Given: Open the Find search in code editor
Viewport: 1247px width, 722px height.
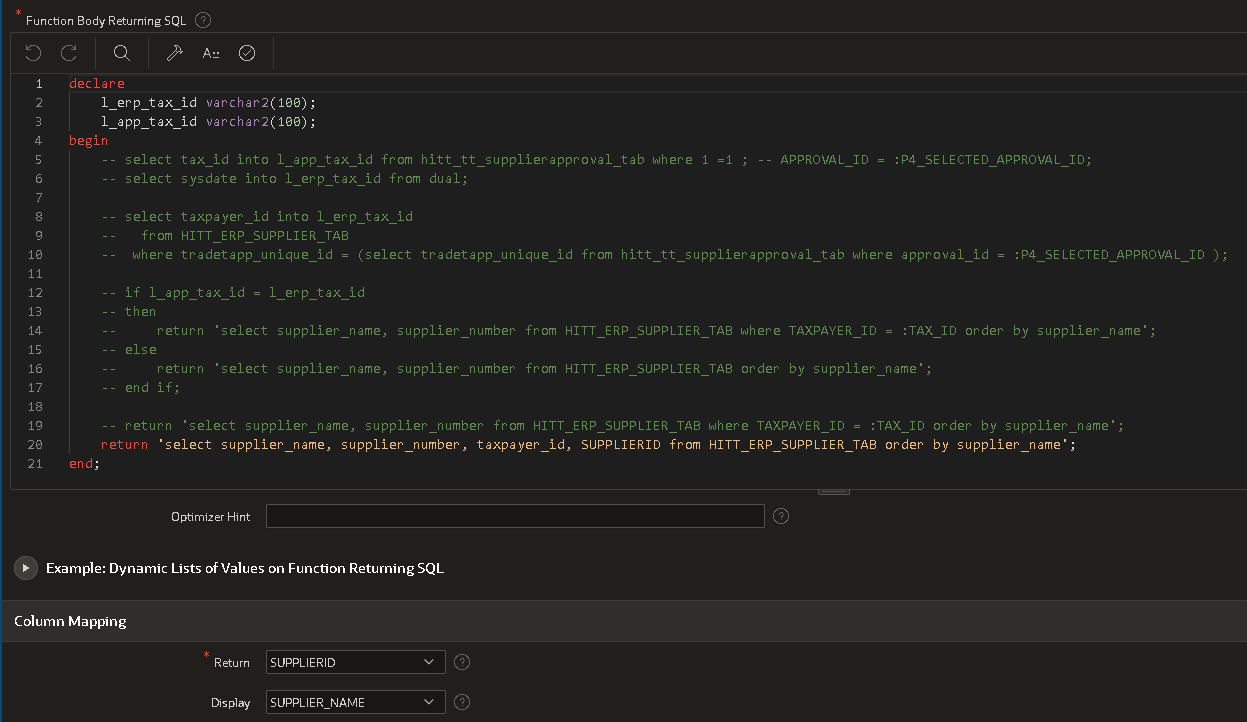Looking at the screenshot, I should 122,53.
